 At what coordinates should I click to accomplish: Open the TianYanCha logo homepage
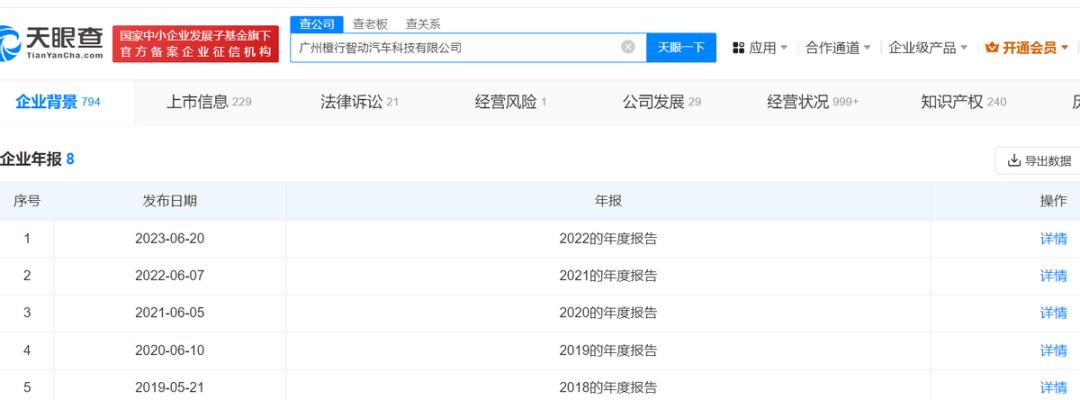pyautogui.click(x=52, y=43)
